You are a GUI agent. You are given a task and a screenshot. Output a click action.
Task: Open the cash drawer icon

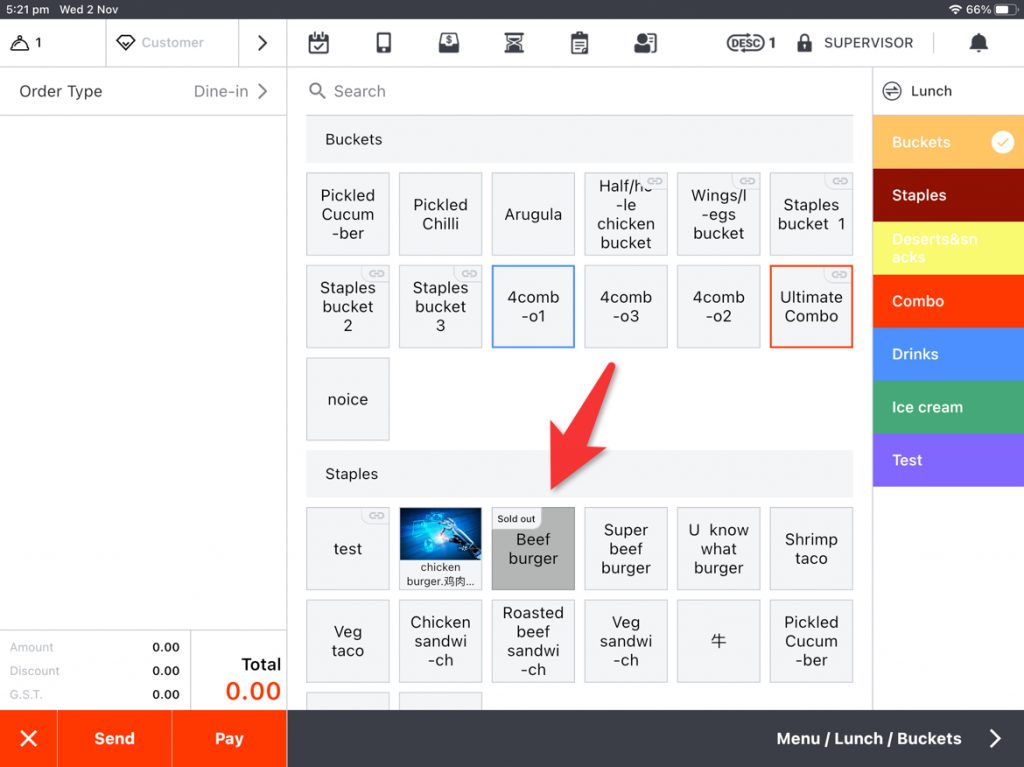click(449, 43)
